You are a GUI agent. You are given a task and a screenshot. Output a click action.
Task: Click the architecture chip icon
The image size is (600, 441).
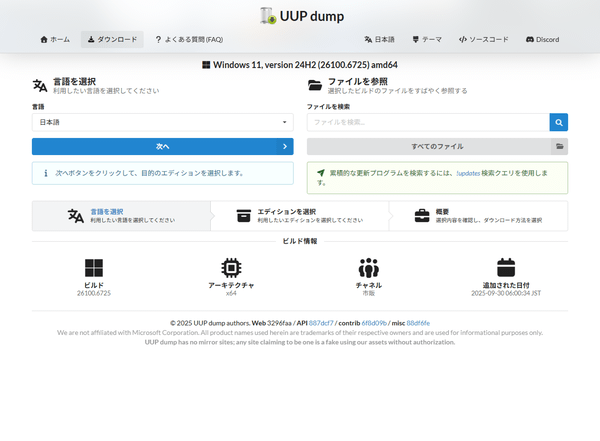231,268
